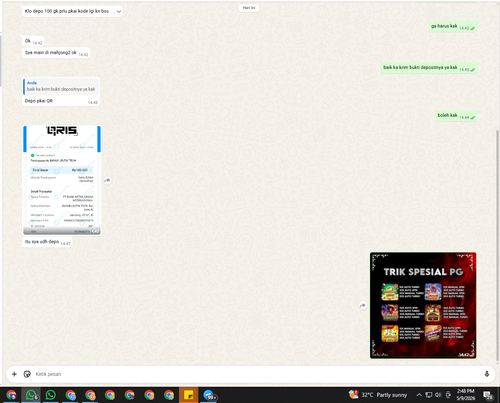Open the TRIK SPESIAL PG picture
Screen dimensions: 500x403
point(423,305)
